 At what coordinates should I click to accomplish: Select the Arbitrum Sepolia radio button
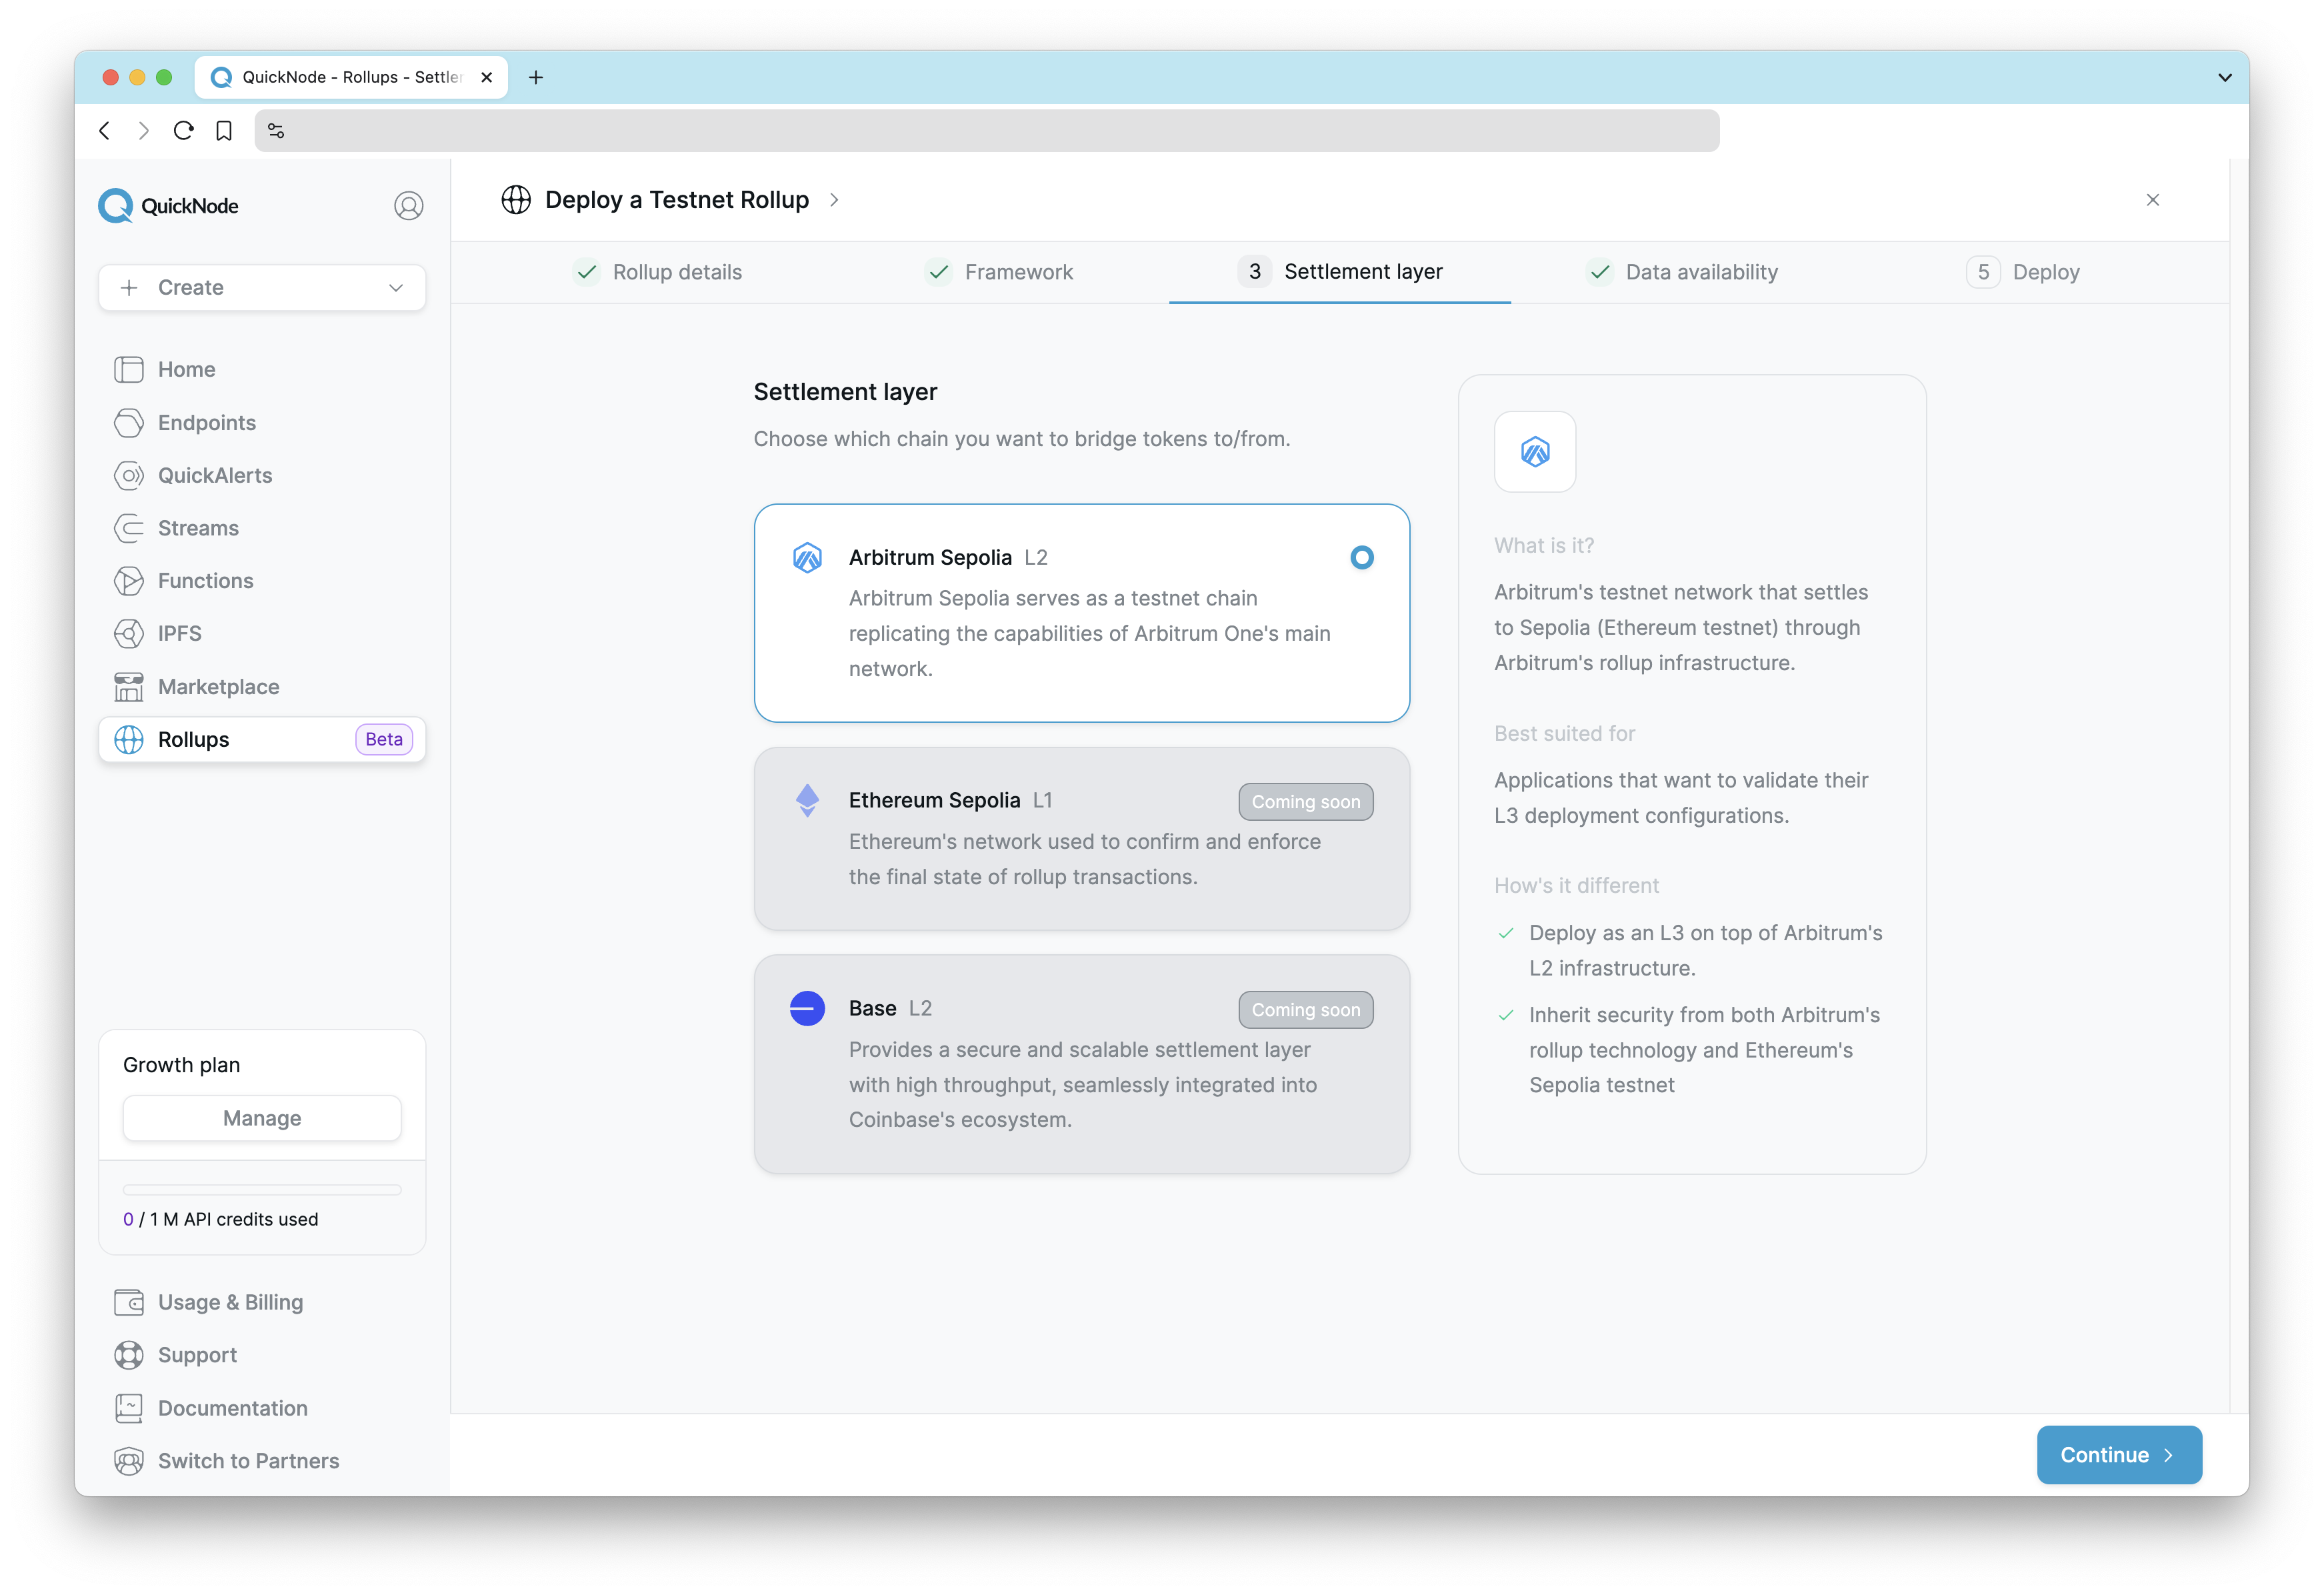click(1362, 557)
